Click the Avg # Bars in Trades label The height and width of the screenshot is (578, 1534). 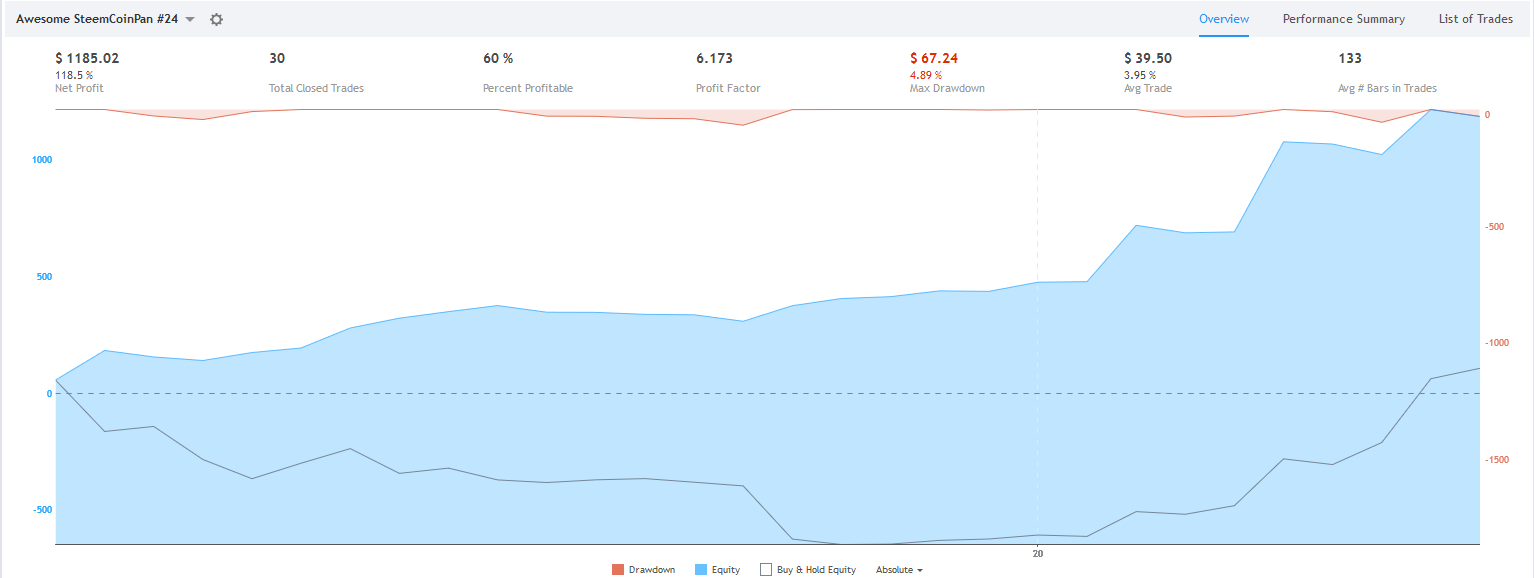pyautogui.click(x=1387, y=88)
